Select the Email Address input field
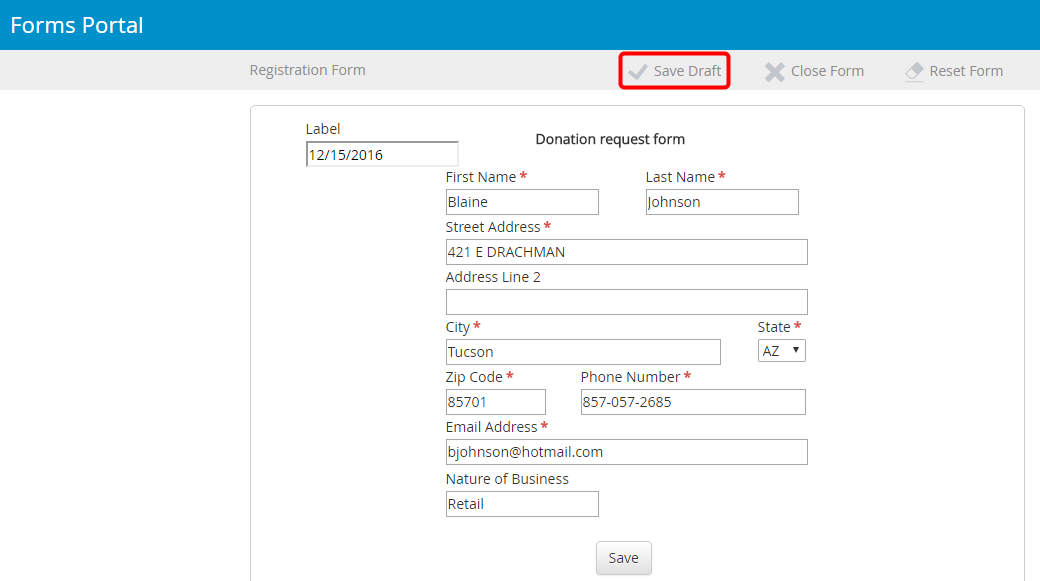 pos(627,452)
